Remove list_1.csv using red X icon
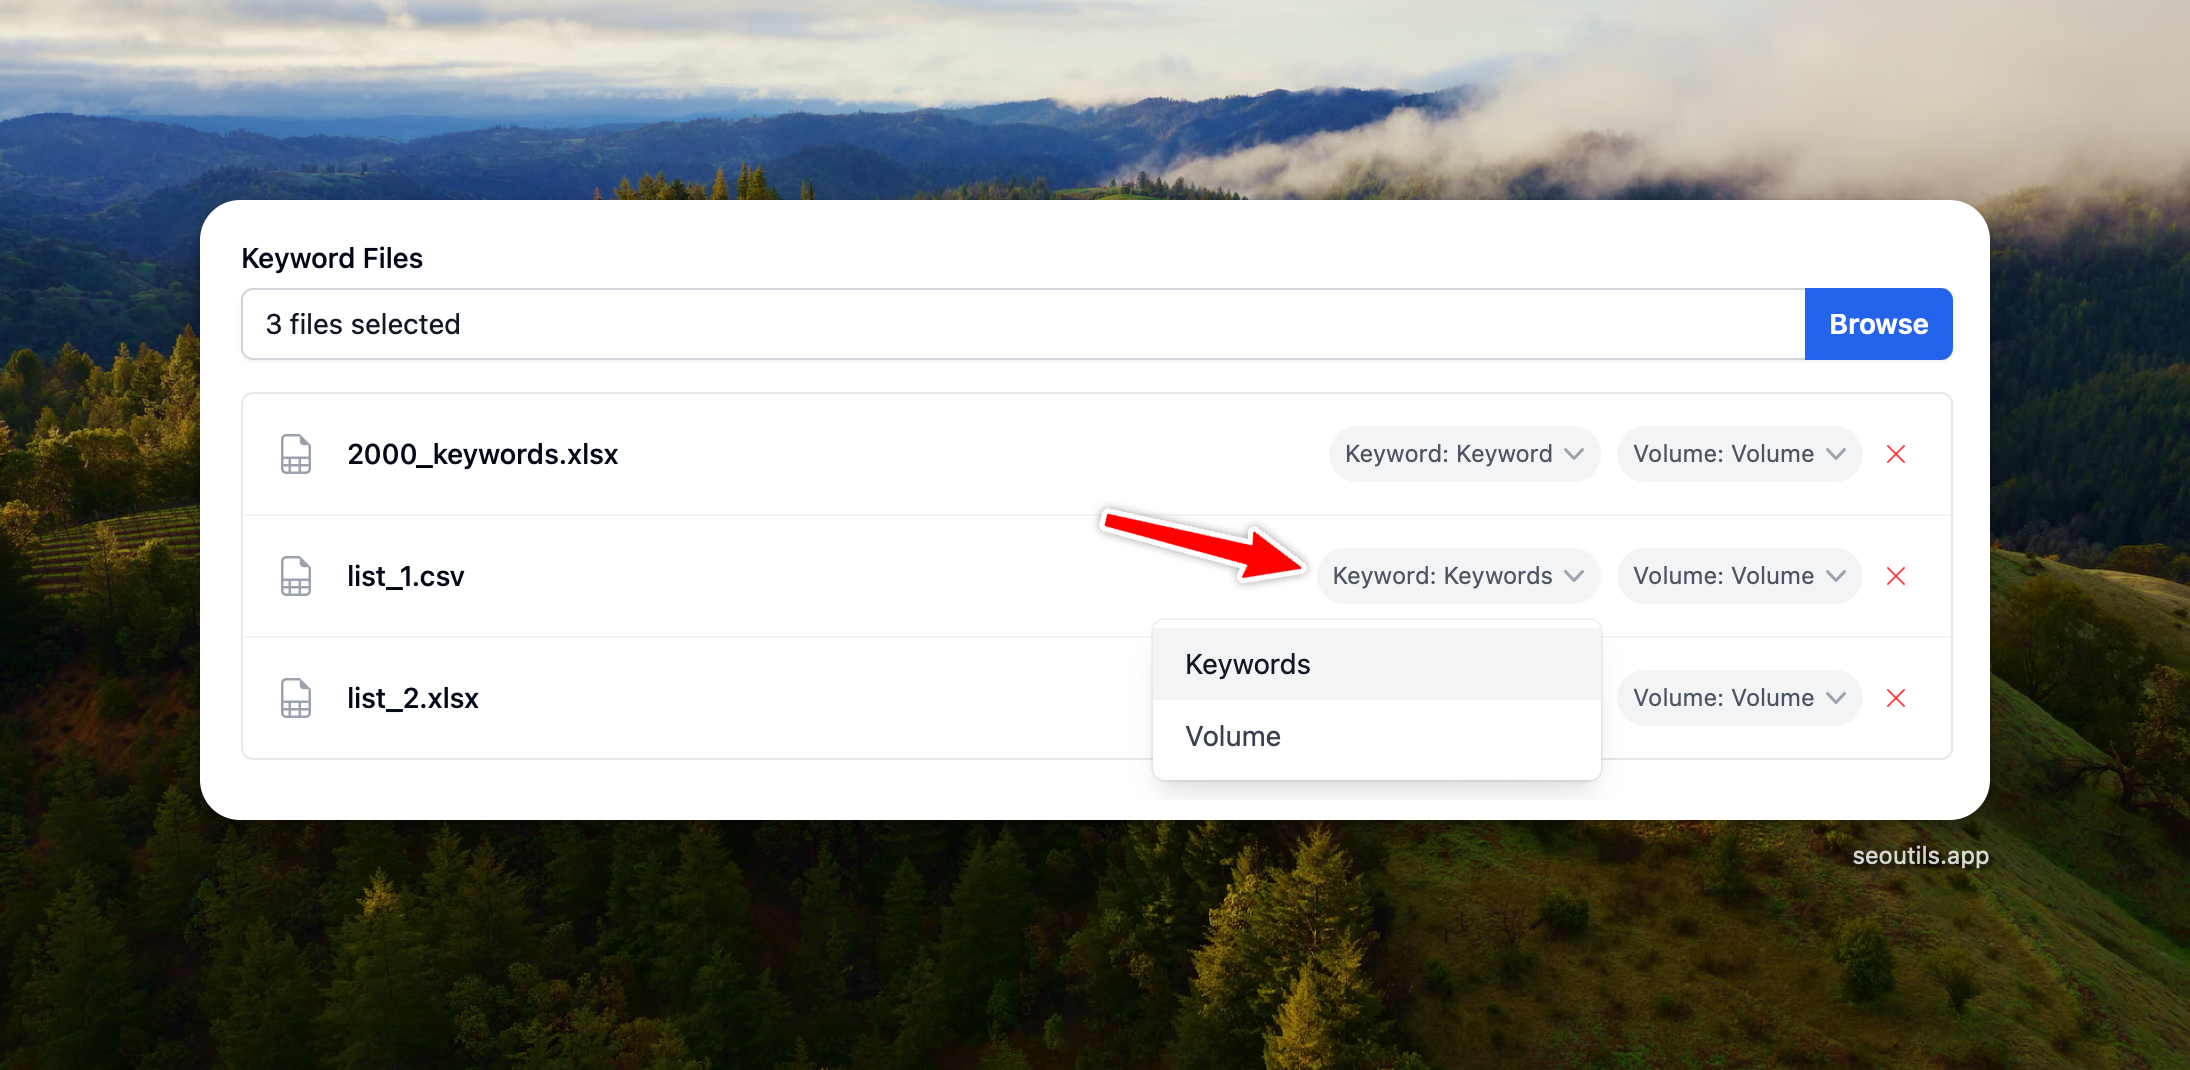 (x=1895, y=576)
